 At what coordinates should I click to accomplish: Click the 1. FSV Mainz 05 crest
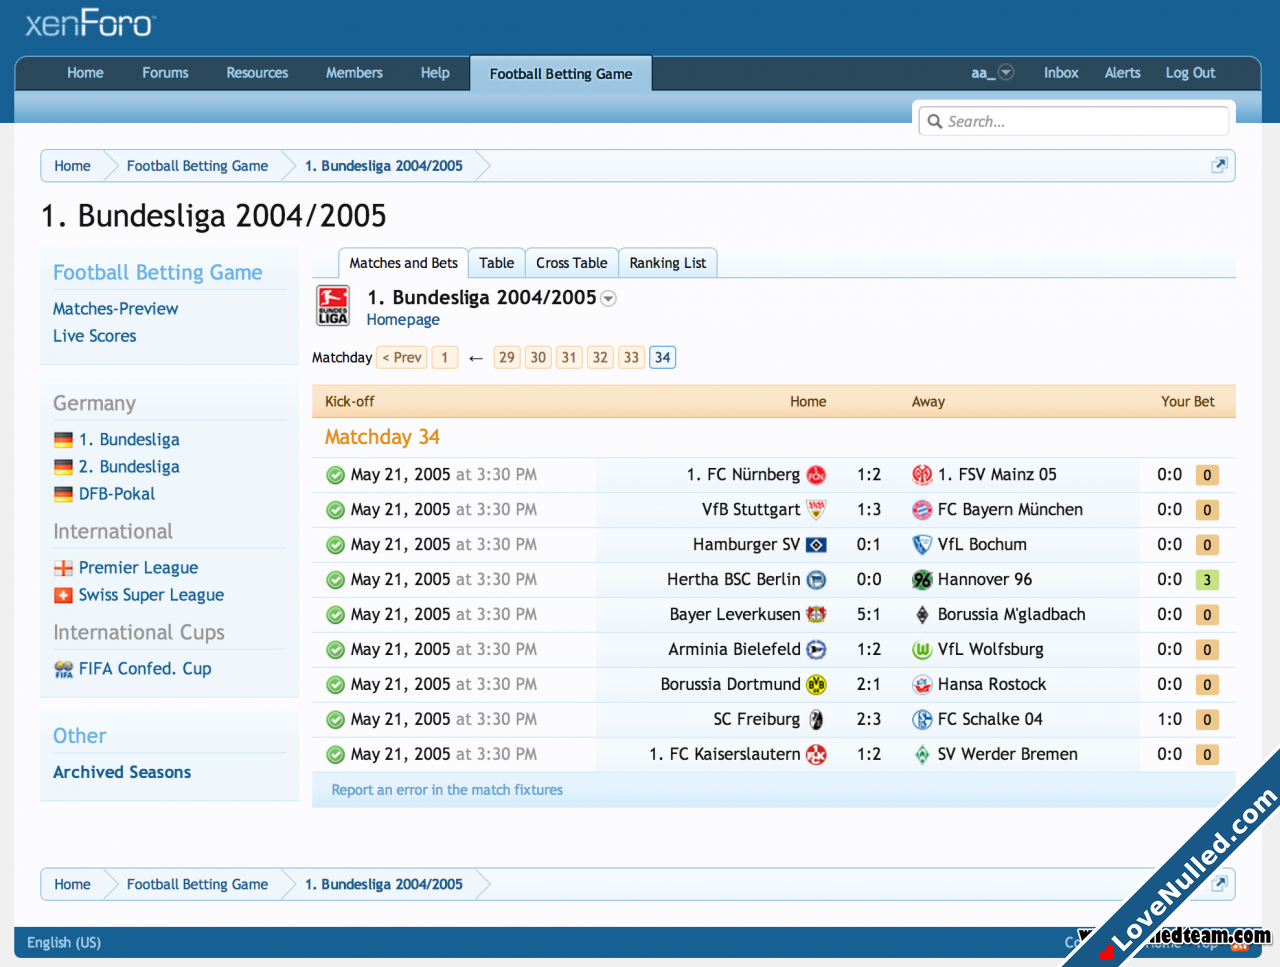[922, 475]
